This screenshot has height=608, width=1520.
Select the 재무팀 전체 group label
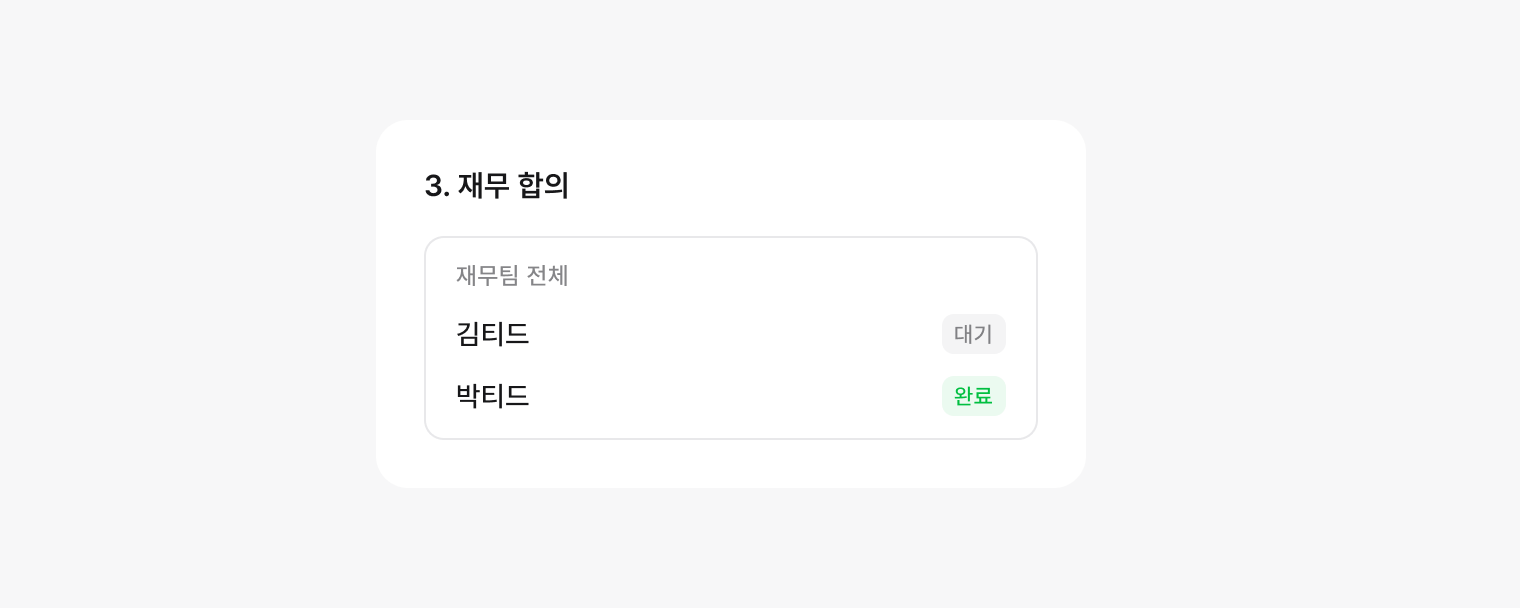point(512,275)
